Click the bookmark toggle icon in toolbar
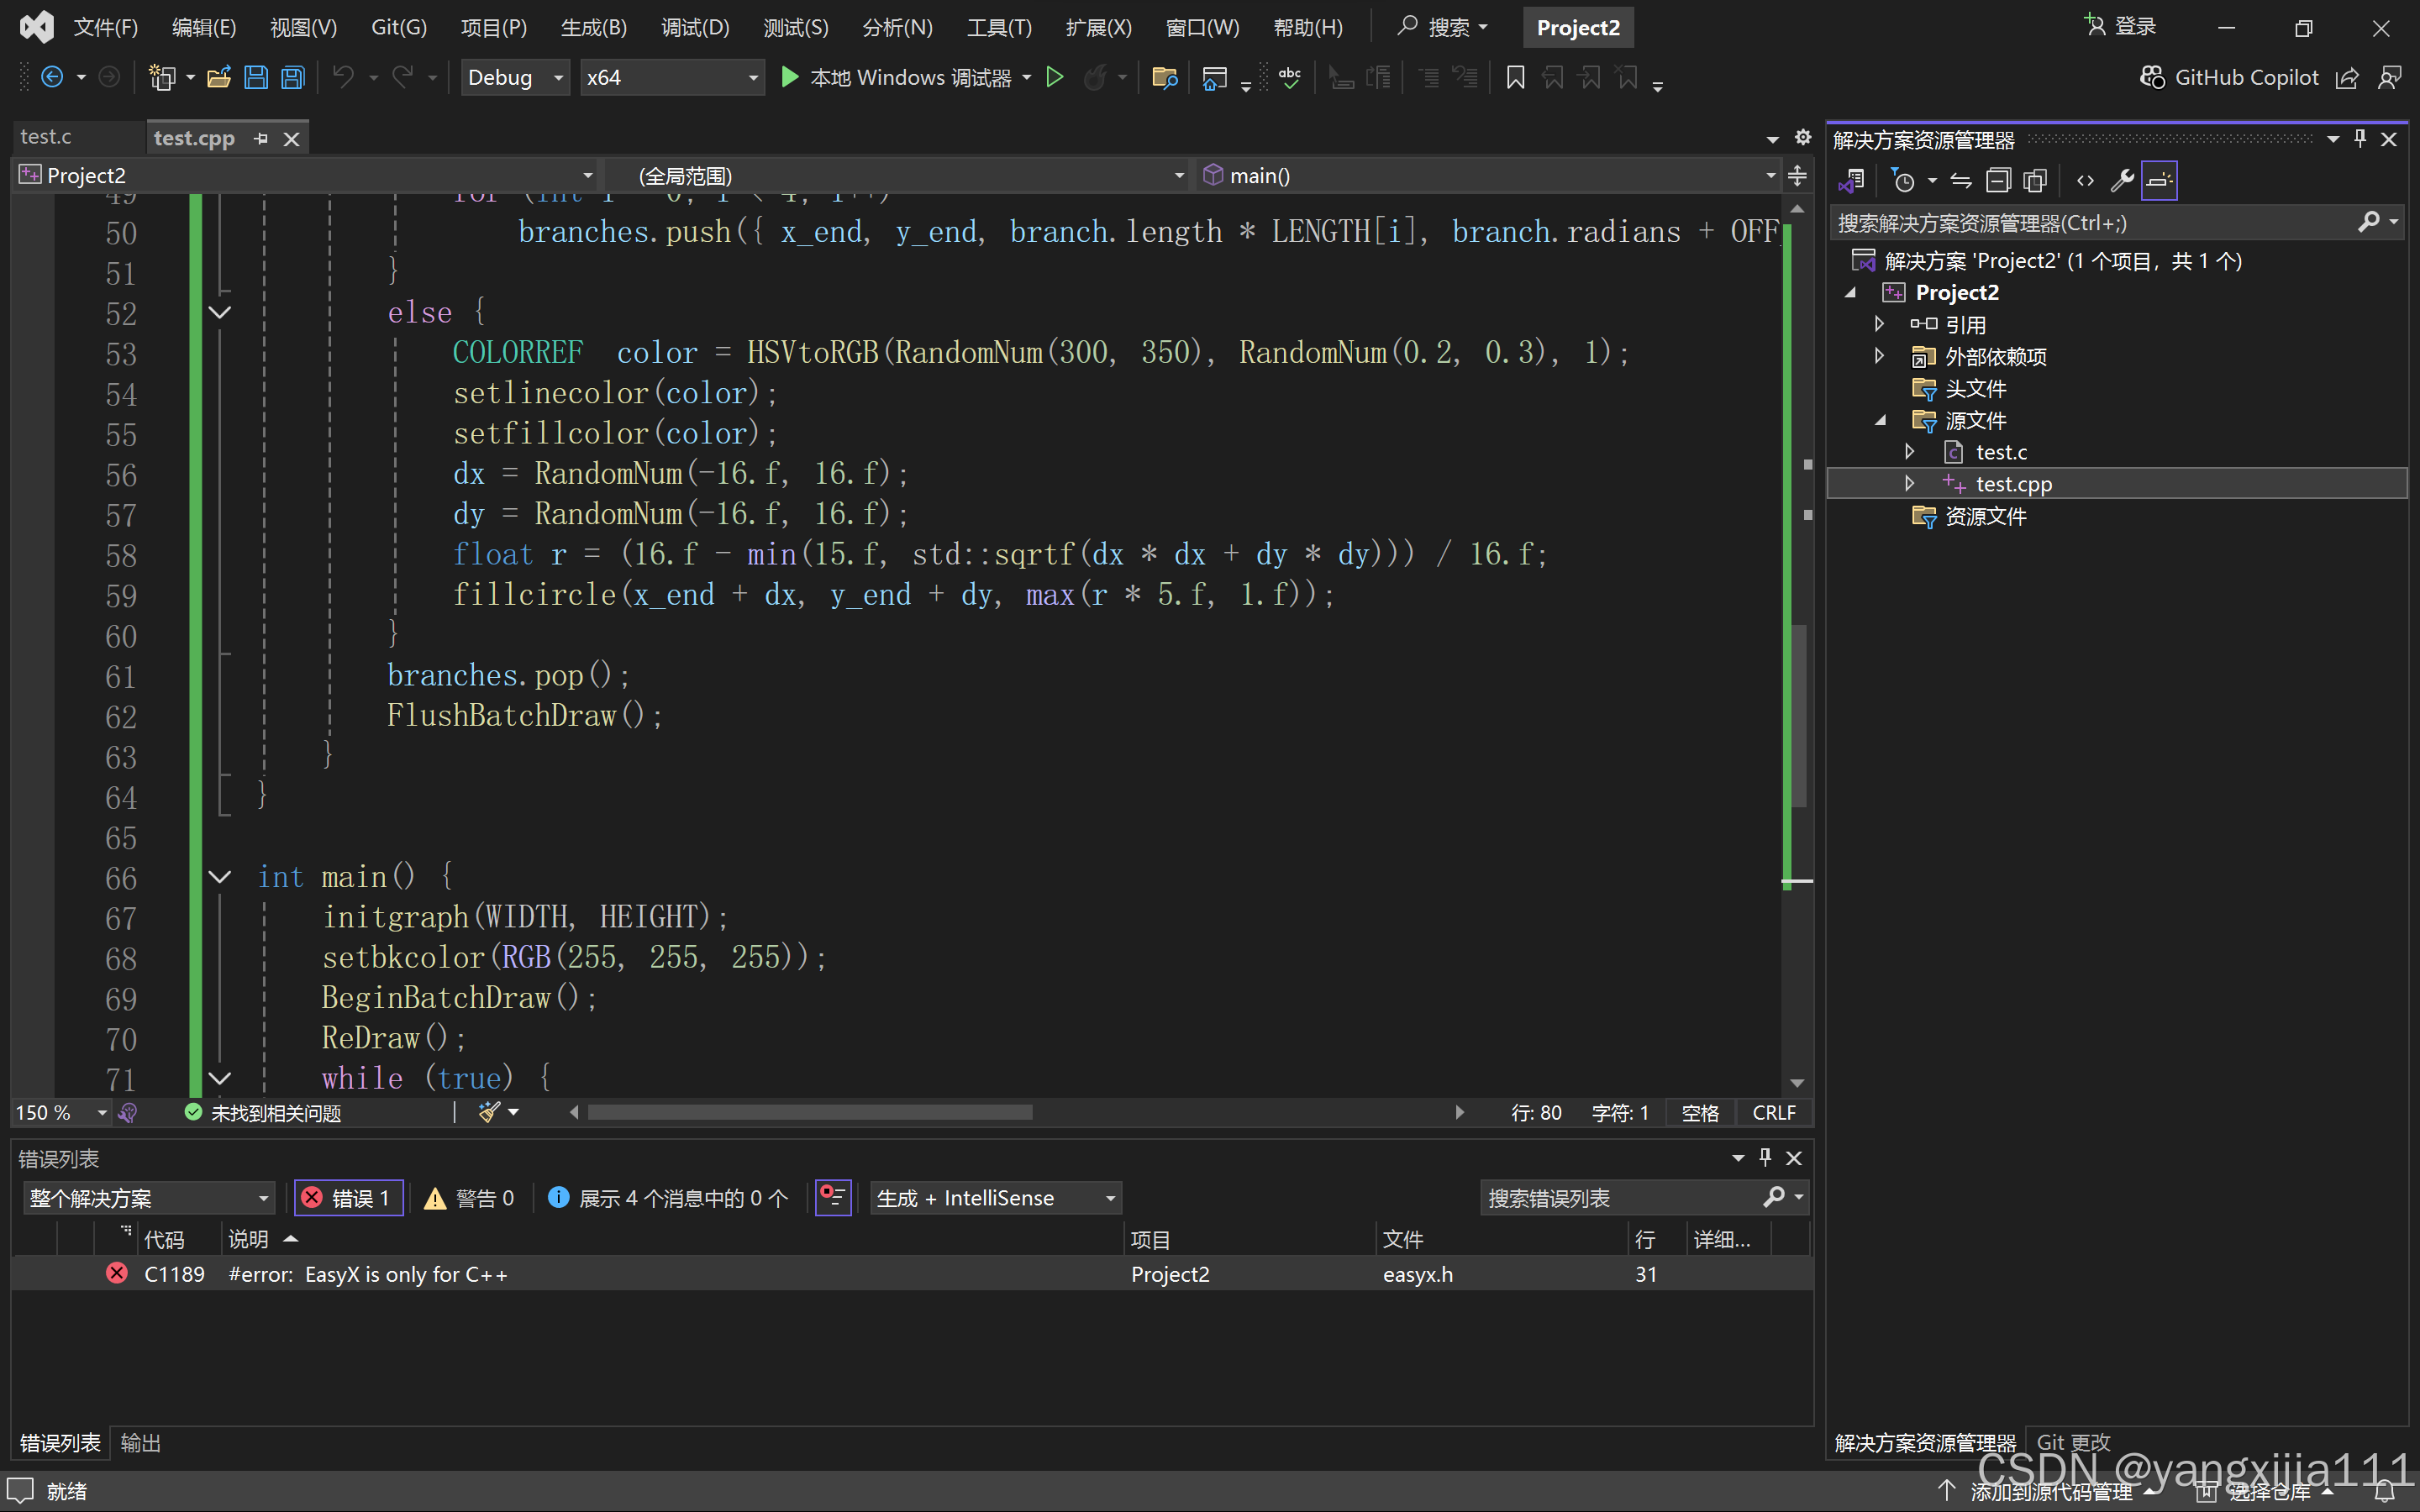 [1515, 77]
